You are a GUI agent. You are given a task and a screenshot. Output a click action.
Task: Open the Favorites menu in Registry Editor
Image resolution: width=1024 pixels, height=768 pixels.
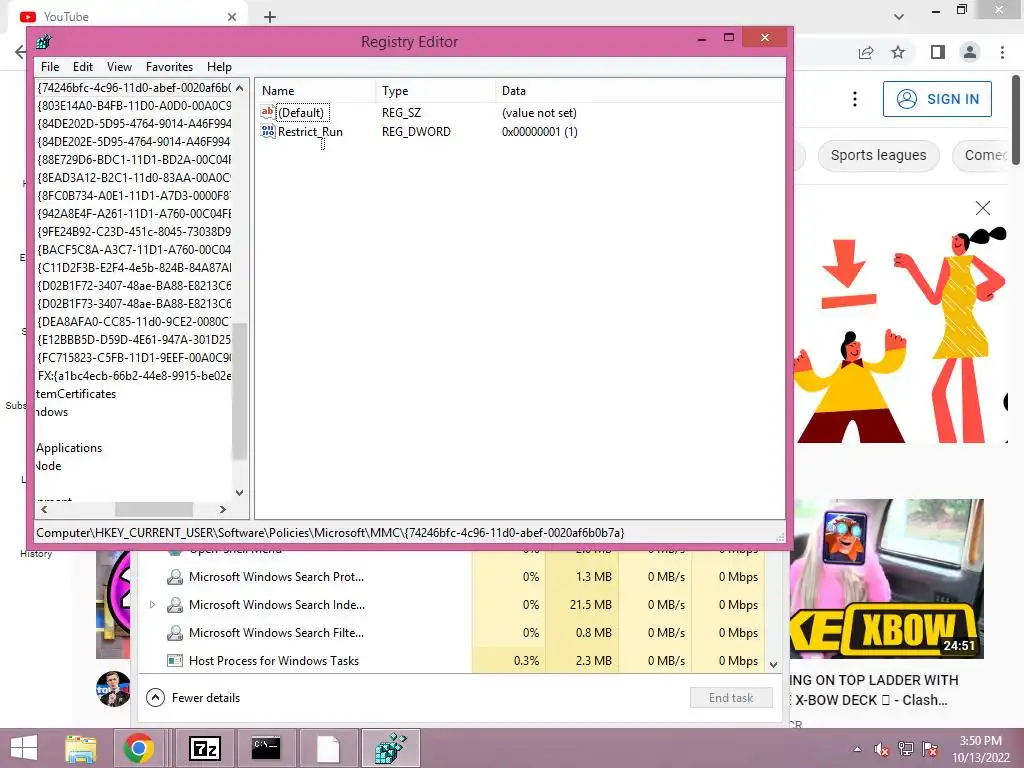(169, 67)
